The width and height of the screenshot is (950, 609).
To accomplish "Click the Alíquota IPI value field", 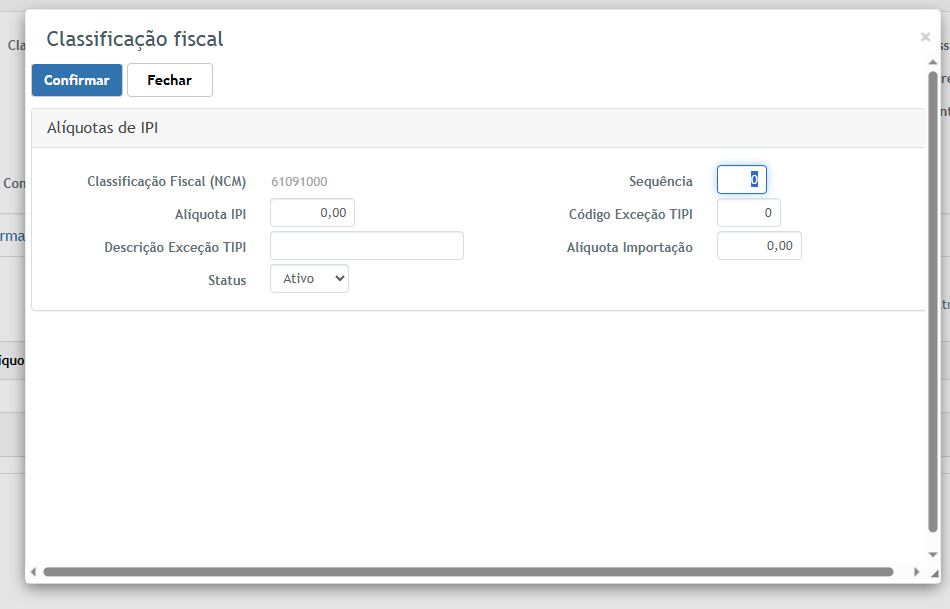I will (x=312, y=213).
